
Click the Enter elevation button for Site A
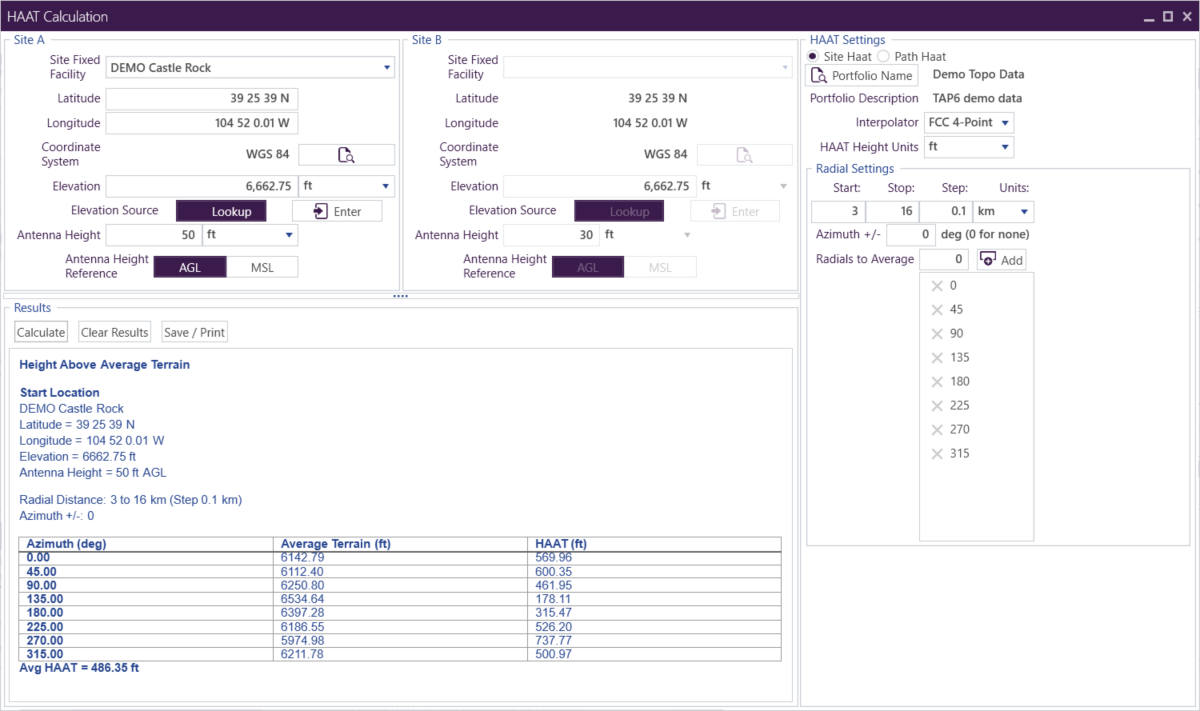(x=336, y=211)
